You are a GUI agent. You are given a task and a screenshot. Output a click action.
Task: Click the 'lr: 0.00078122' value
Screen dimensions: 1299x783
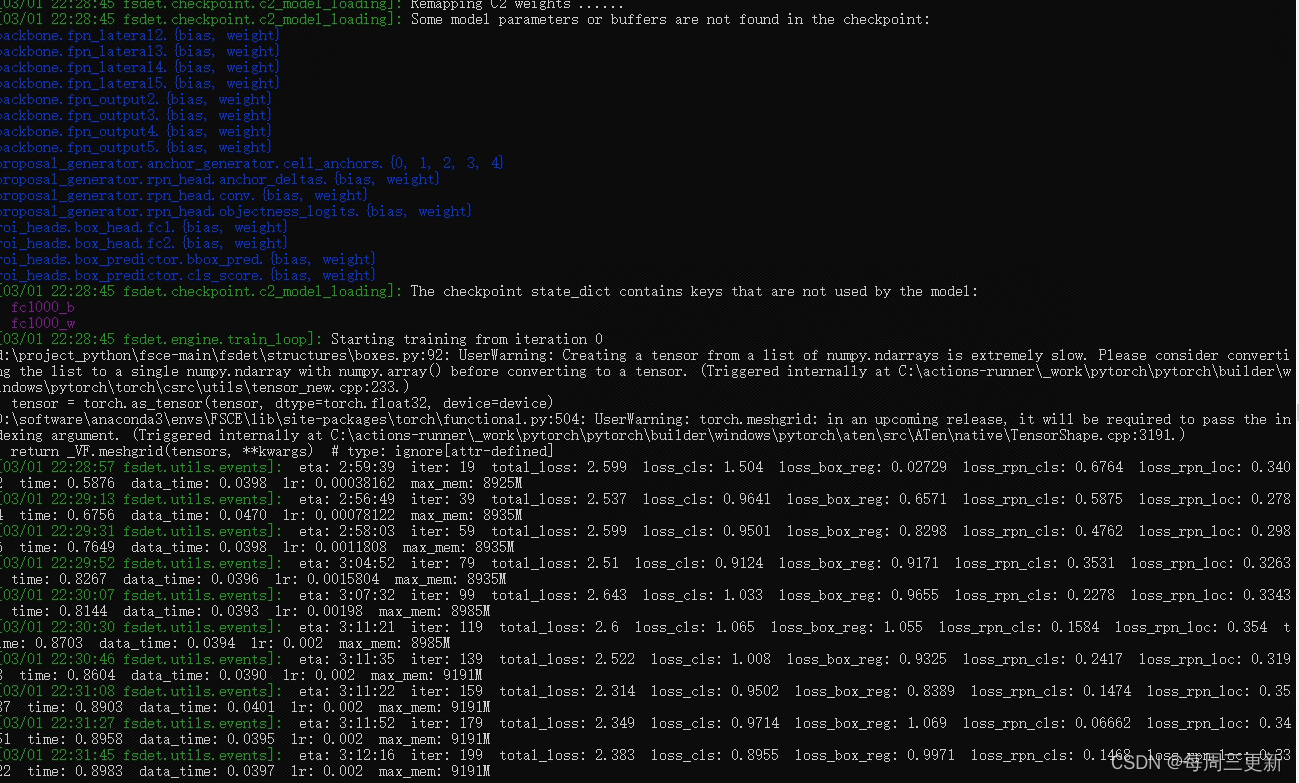pyautogui.click(x=339, y=515)
